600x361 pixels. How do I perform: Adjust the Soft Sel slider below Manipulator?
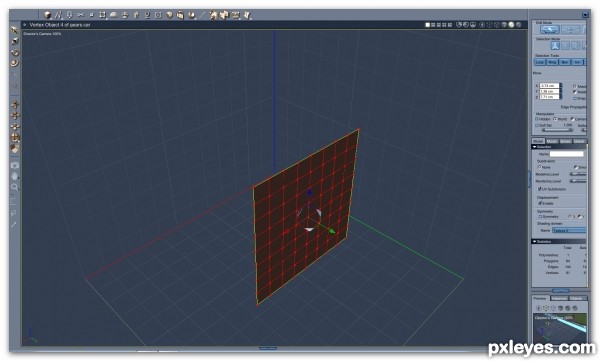pyautogui.click(x=558, y=130)
